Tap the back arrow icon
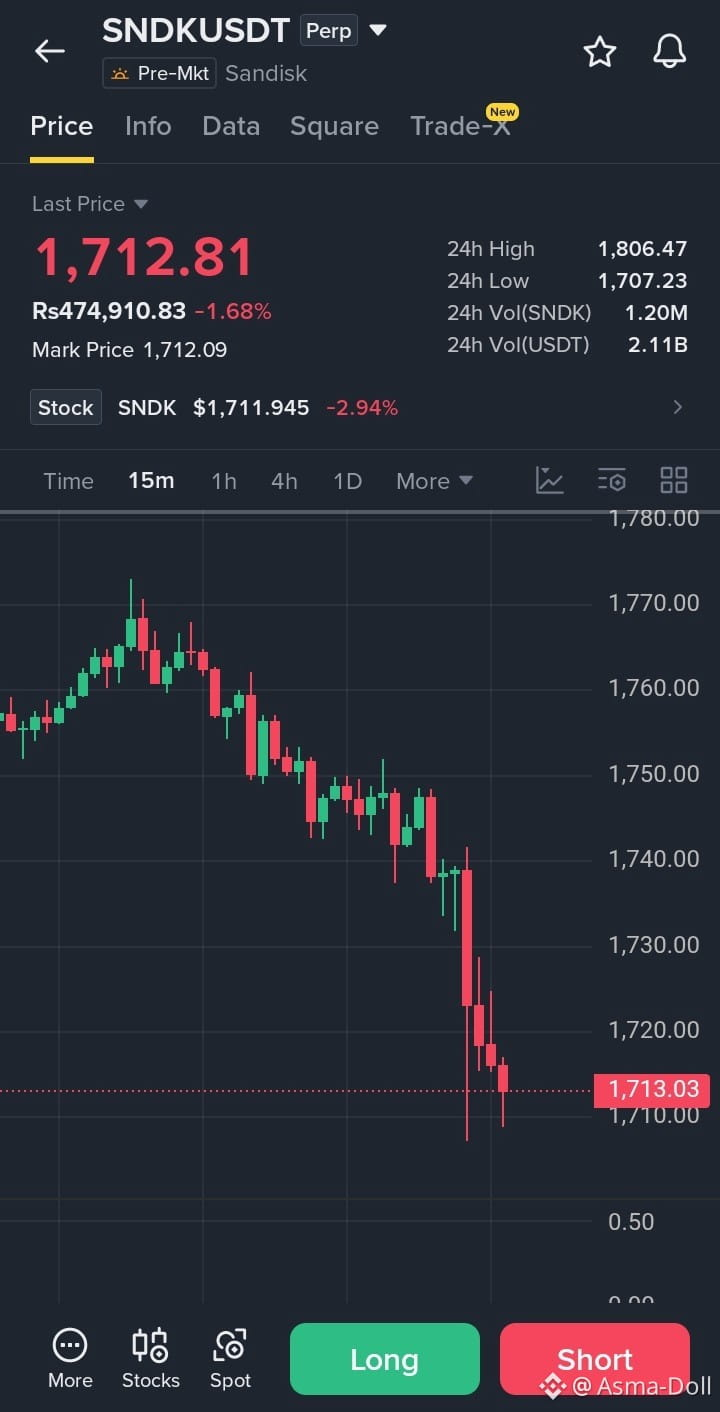This screenshot has height=1412, width=720. click(x=49, y=51)
